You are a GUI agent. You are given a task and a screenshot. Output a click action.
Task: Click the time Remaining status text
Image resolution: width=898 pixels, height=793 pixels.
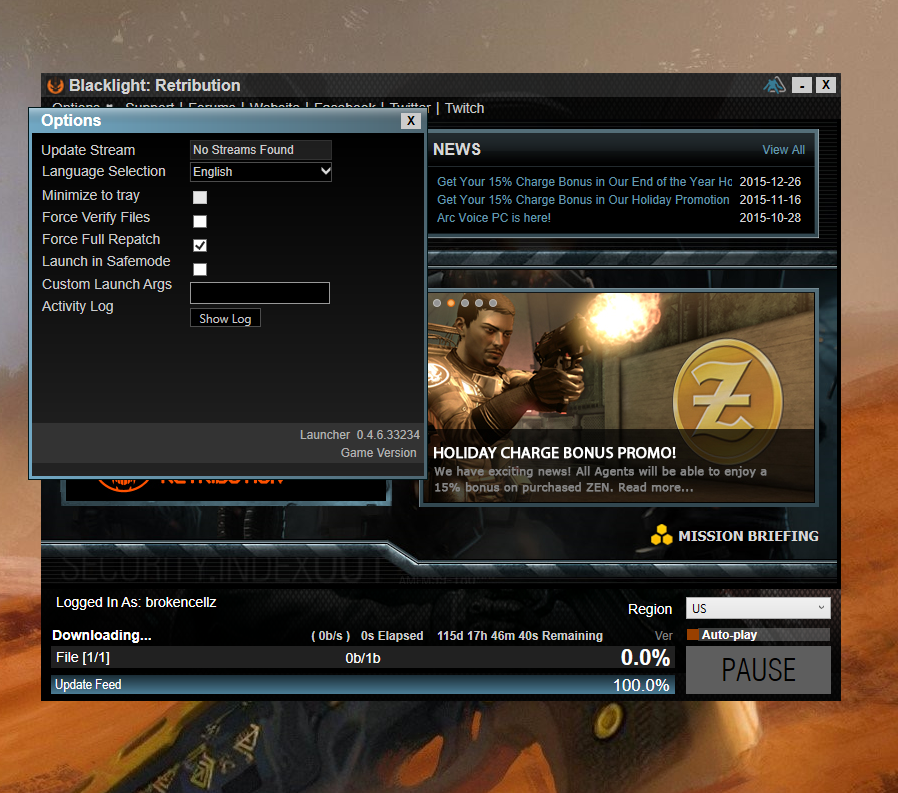point(520,636)
